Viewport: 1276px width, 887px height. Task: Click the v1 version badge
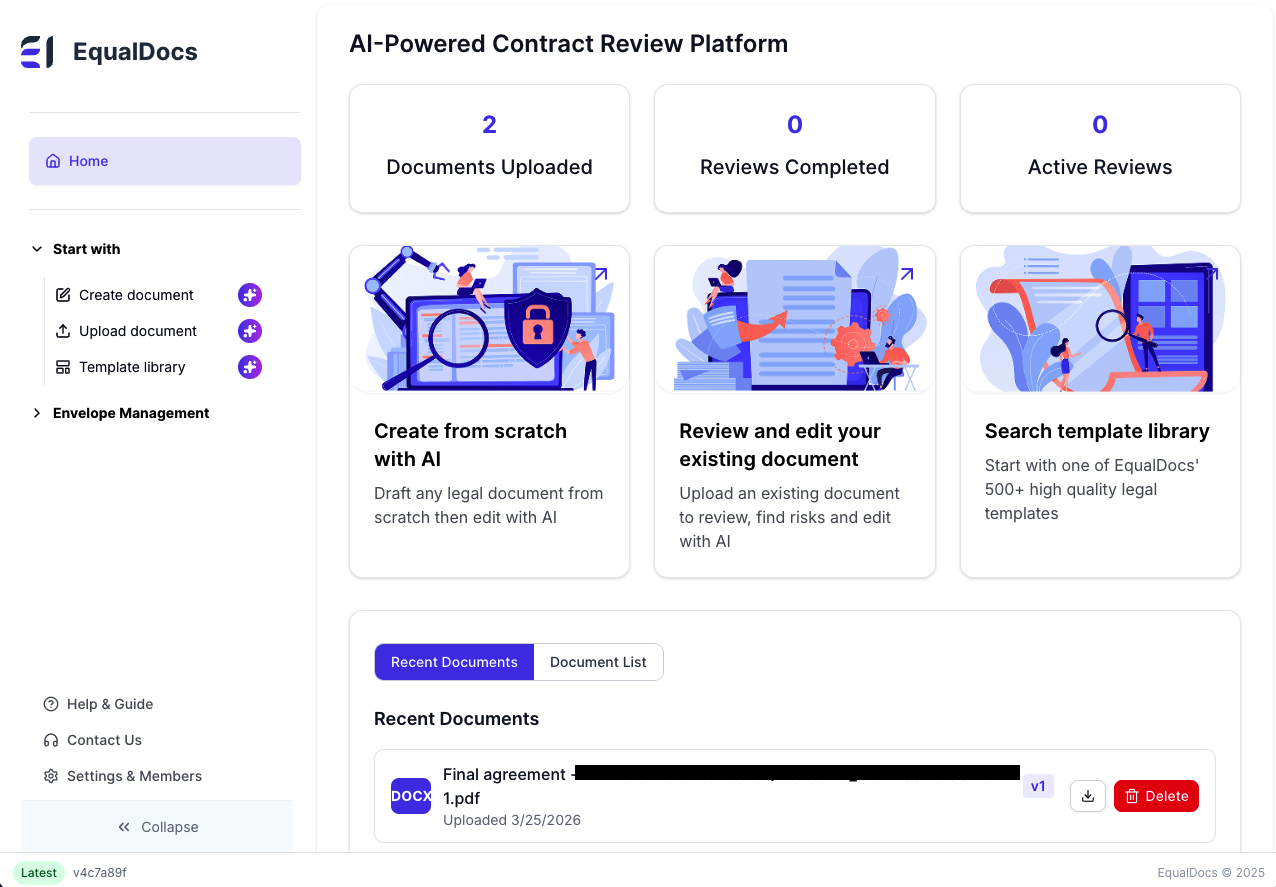(x=1038, y=786)
